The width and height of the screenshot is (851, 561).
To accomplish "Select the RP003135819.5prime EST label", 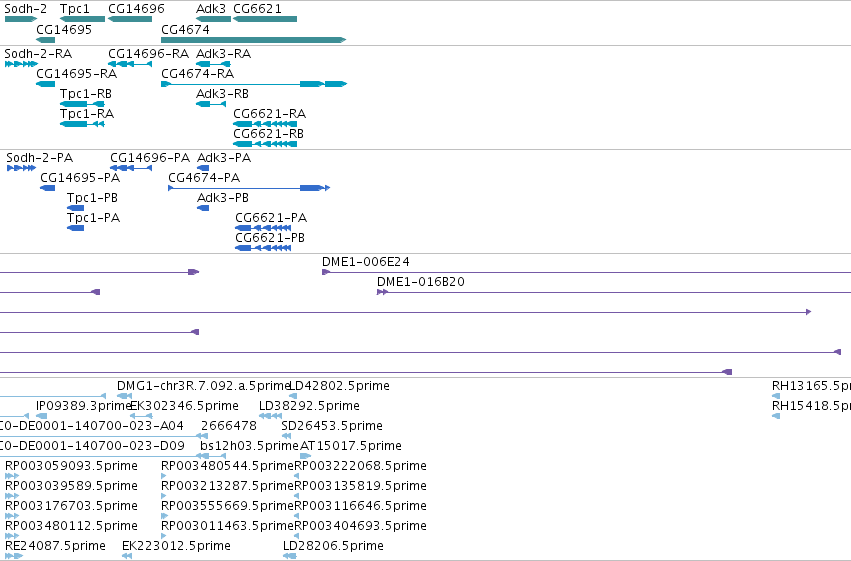I will coord(360,487).
